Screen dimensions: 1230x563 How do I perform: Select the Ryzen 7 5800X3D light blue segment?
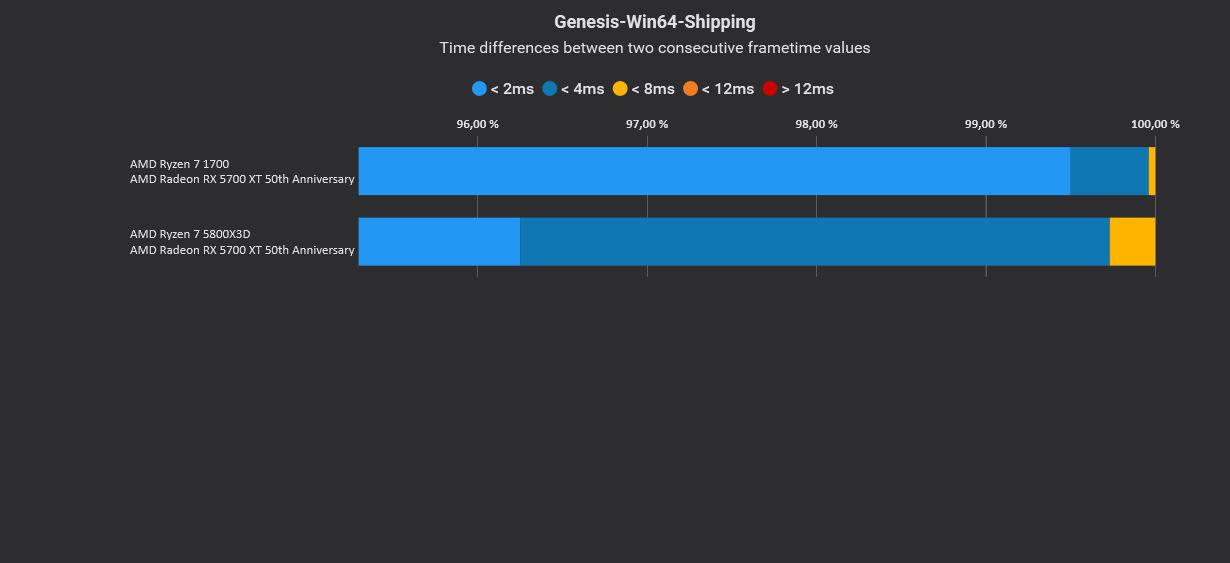[x=439, y=241]
